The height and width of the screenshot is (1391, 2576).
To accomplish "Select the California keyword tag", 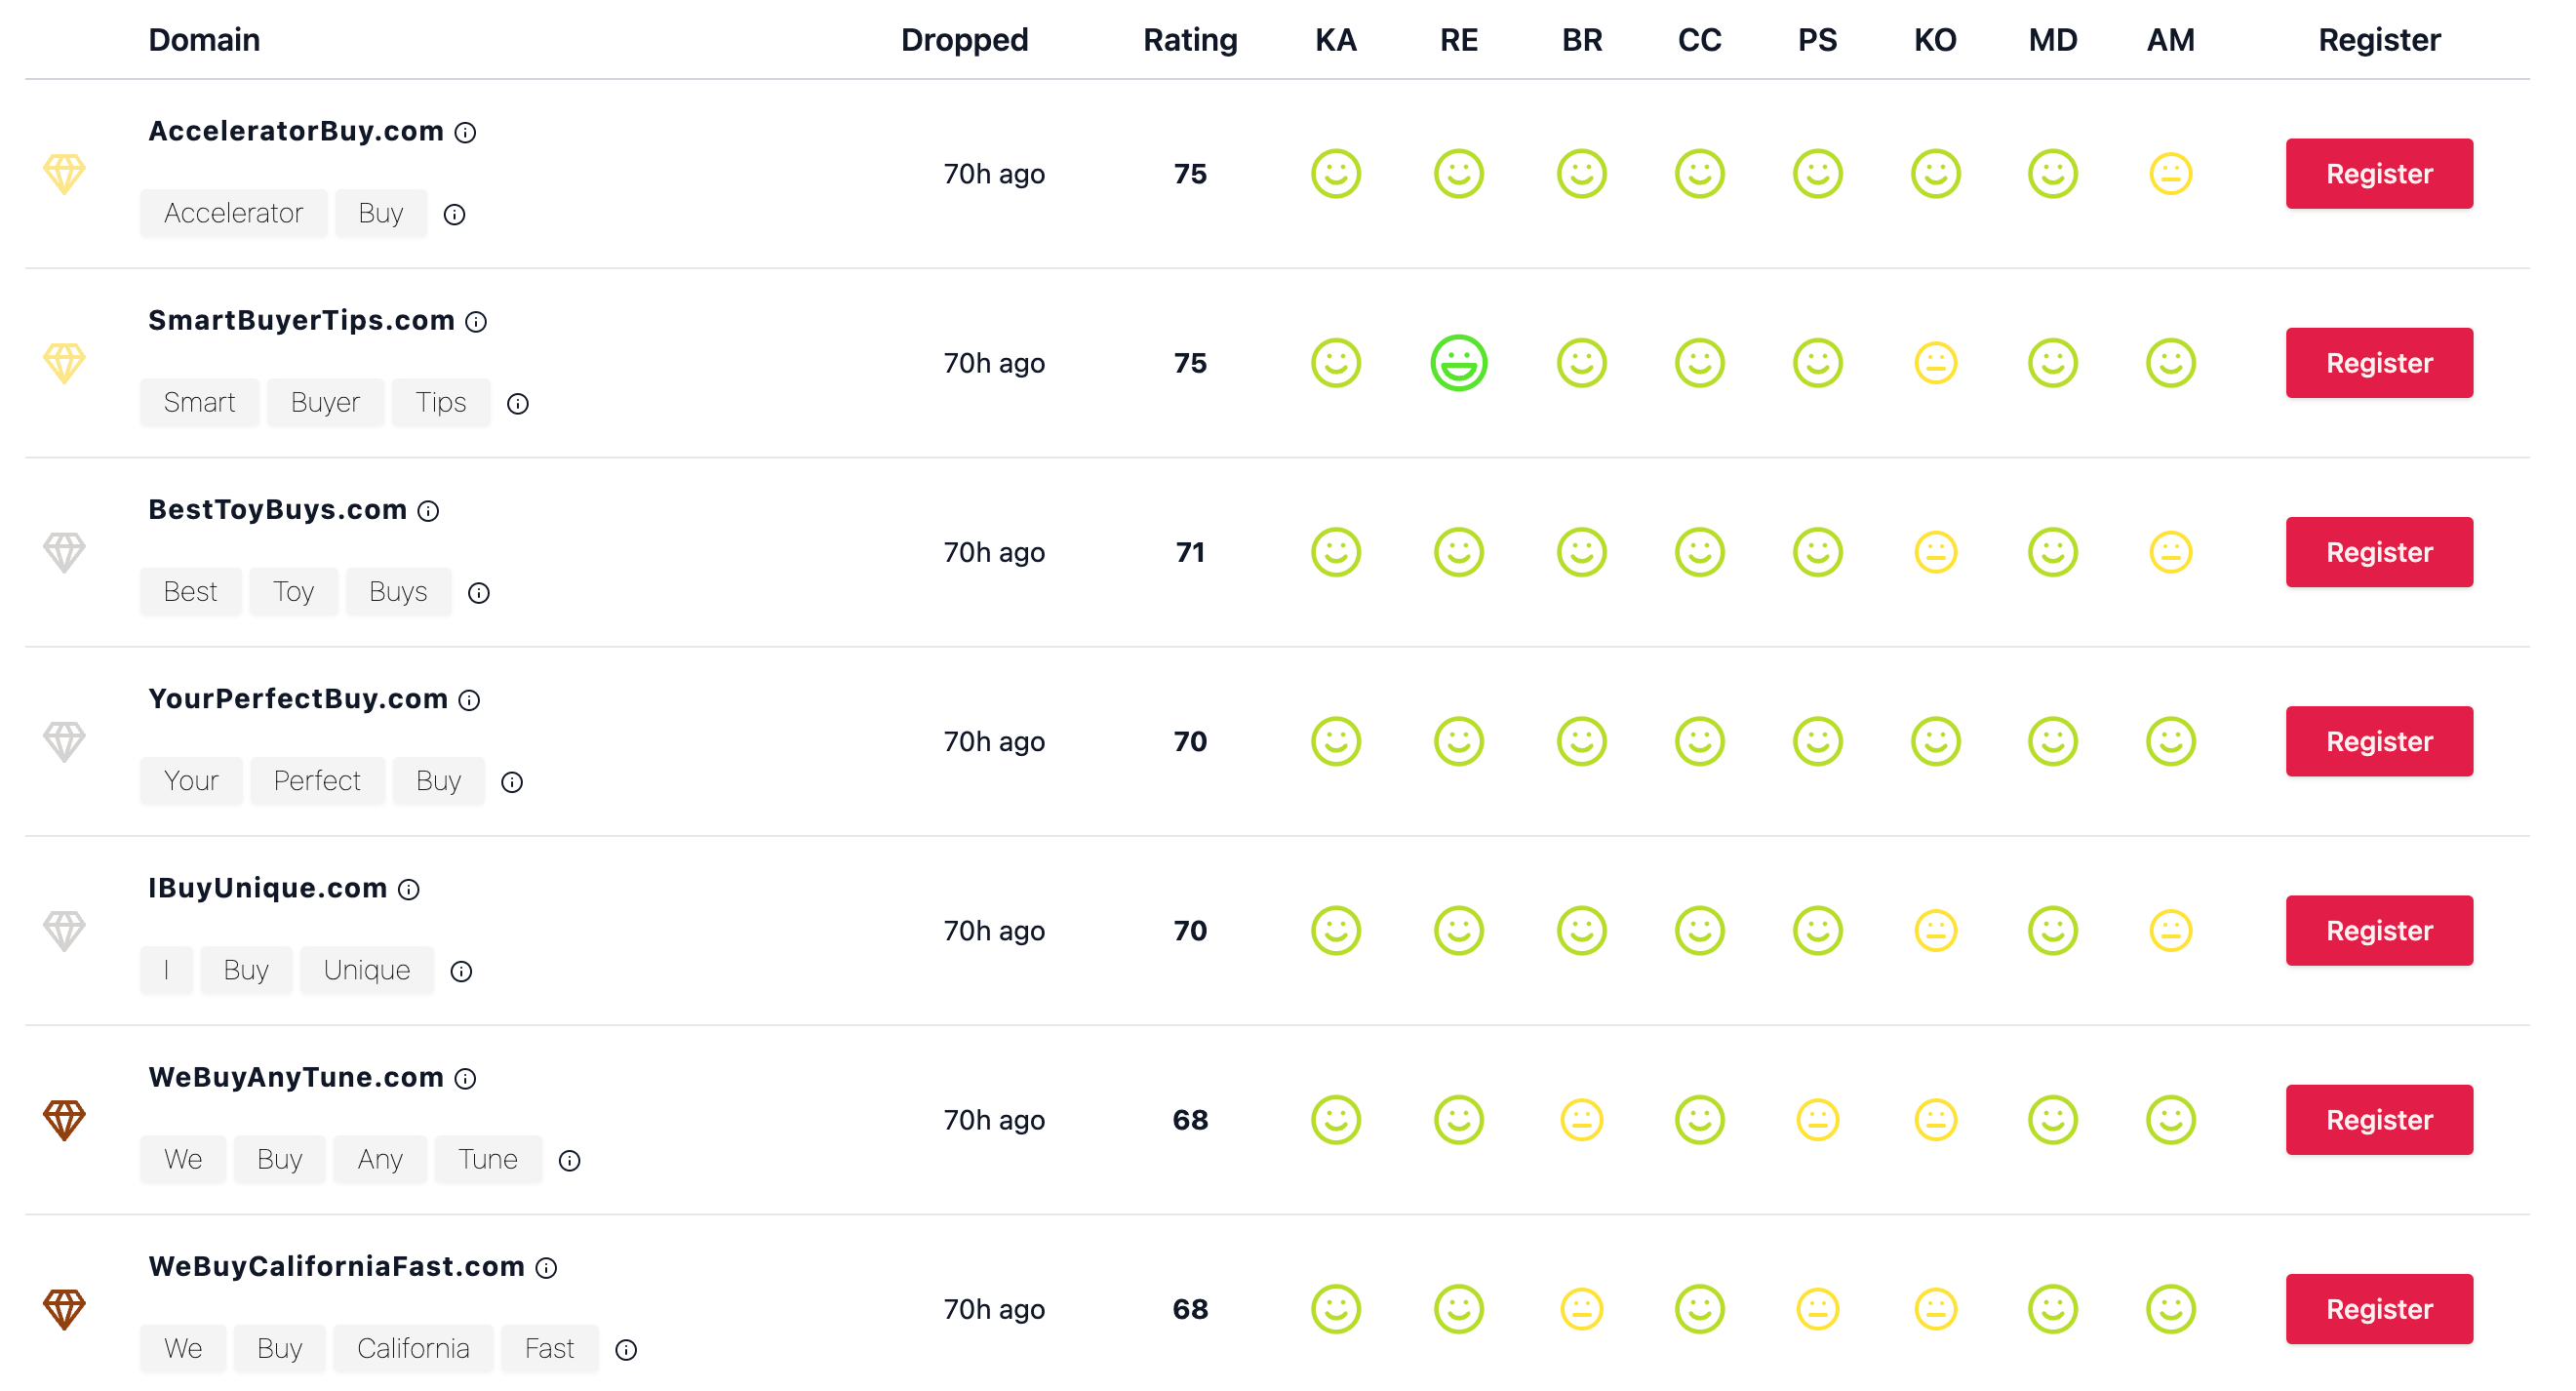I will click(x=413, y=1349).
